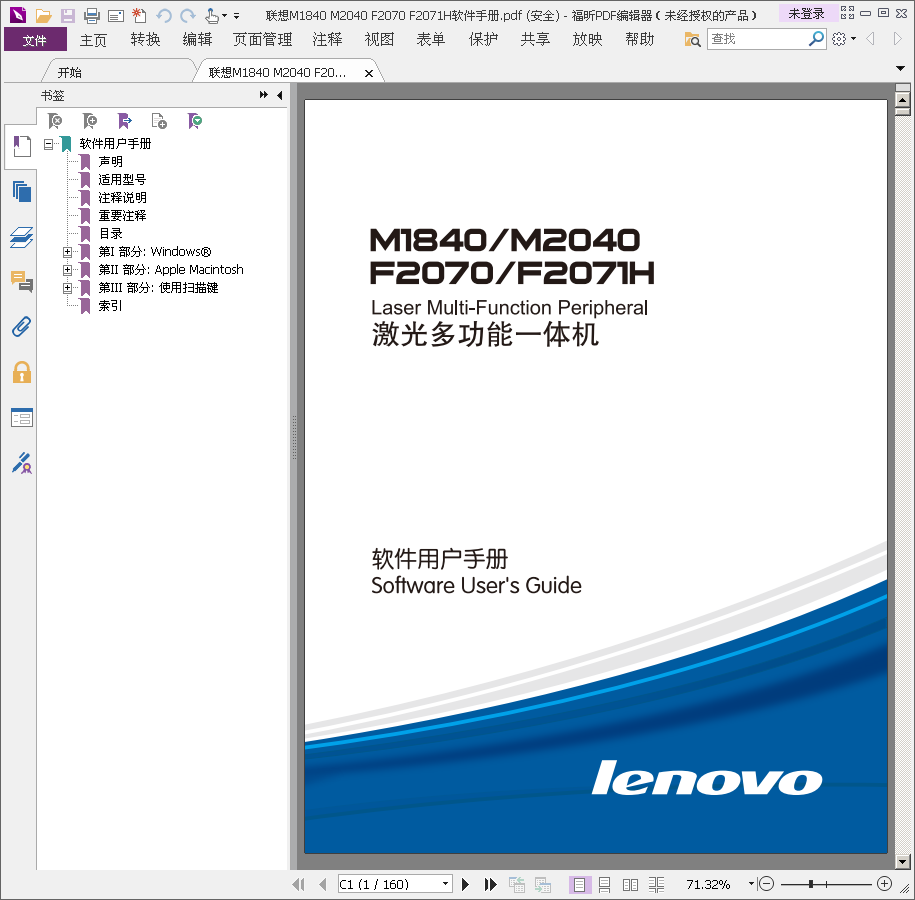The height and width of the screenshot is (900, 915).
Task: Open the form fields panel icon
Action: click(22, 417)
